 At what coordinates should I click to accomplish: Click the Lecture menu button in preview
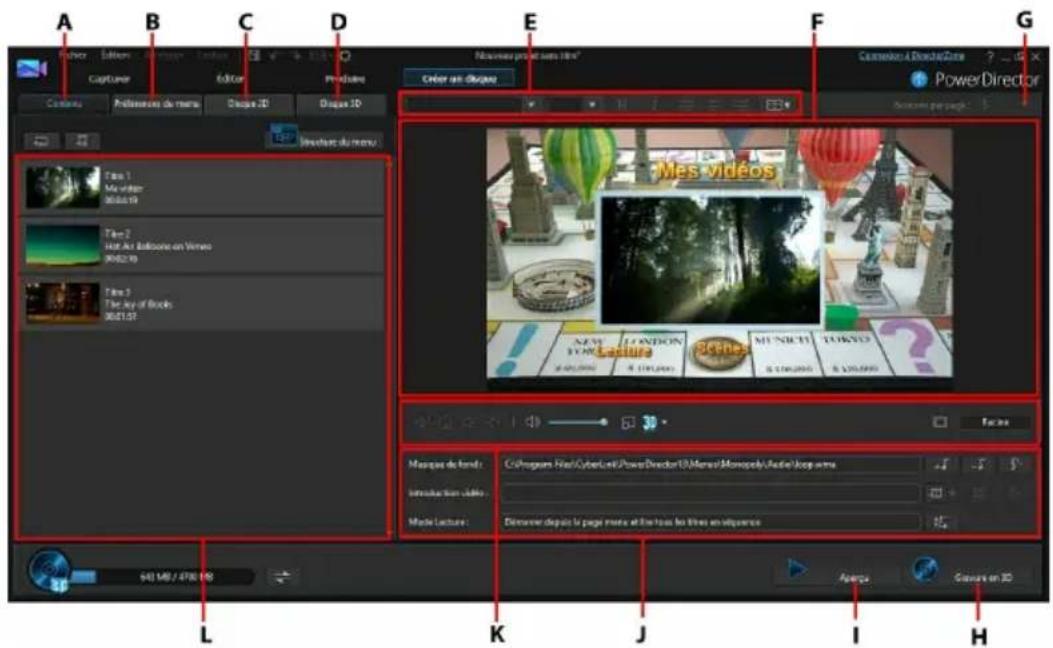623,351
